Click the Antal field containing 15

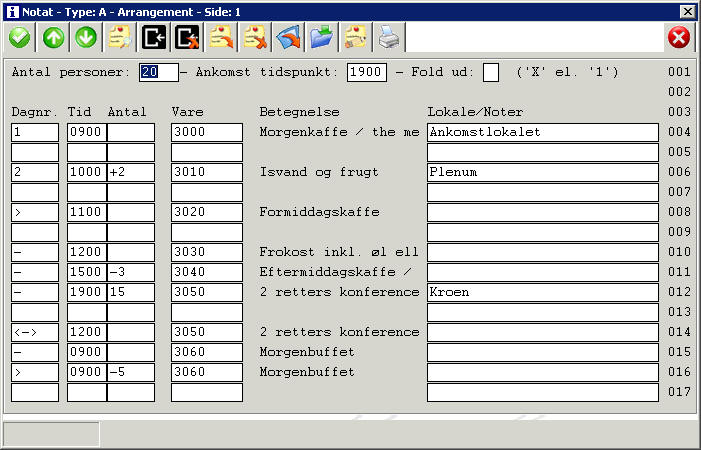131,292
